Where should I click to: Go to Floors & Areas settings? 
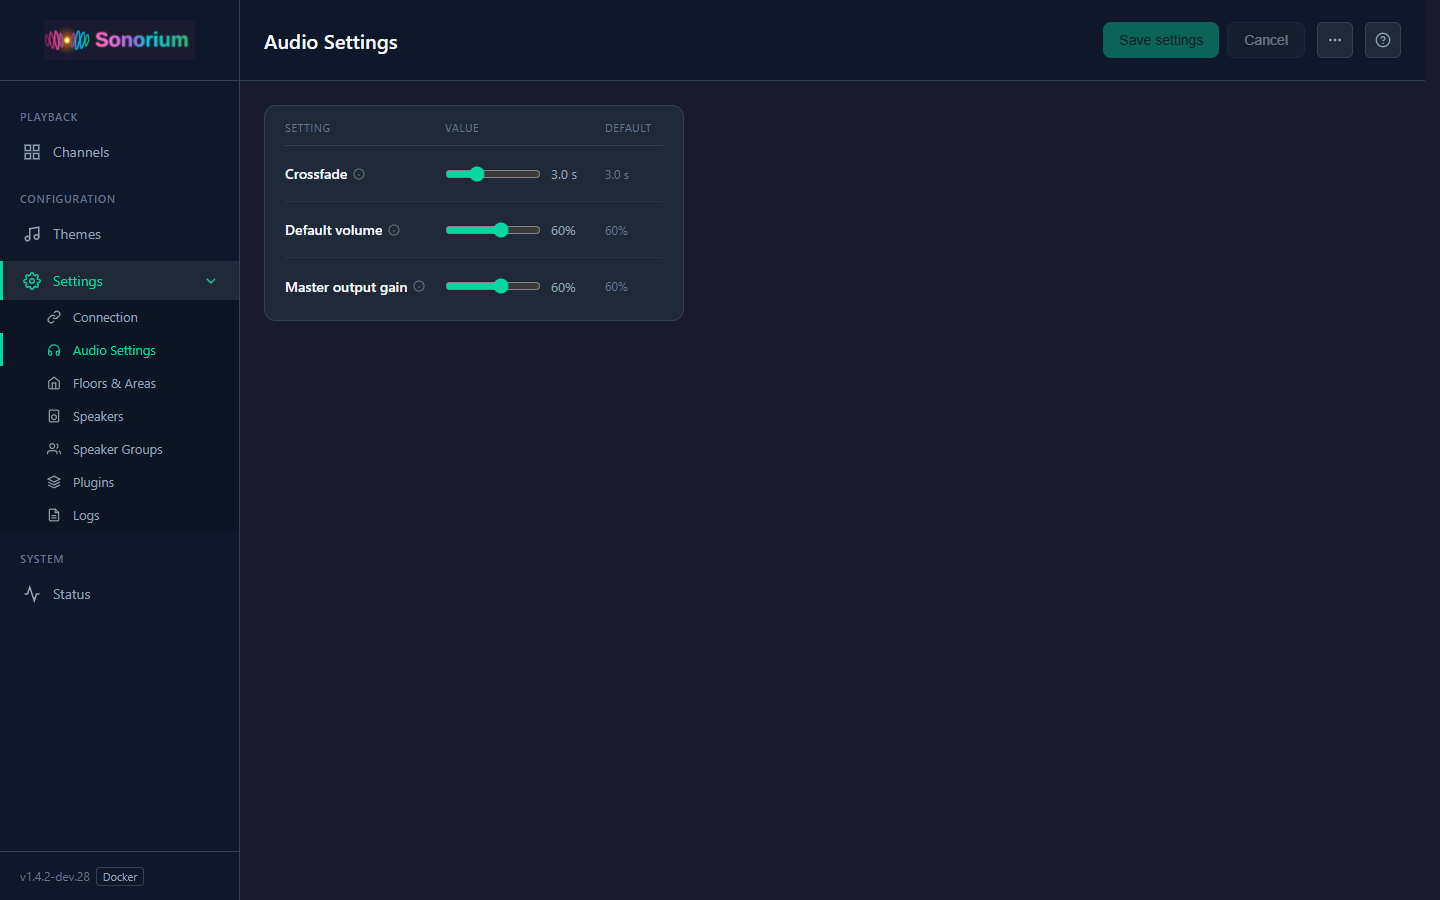(120, 383)
